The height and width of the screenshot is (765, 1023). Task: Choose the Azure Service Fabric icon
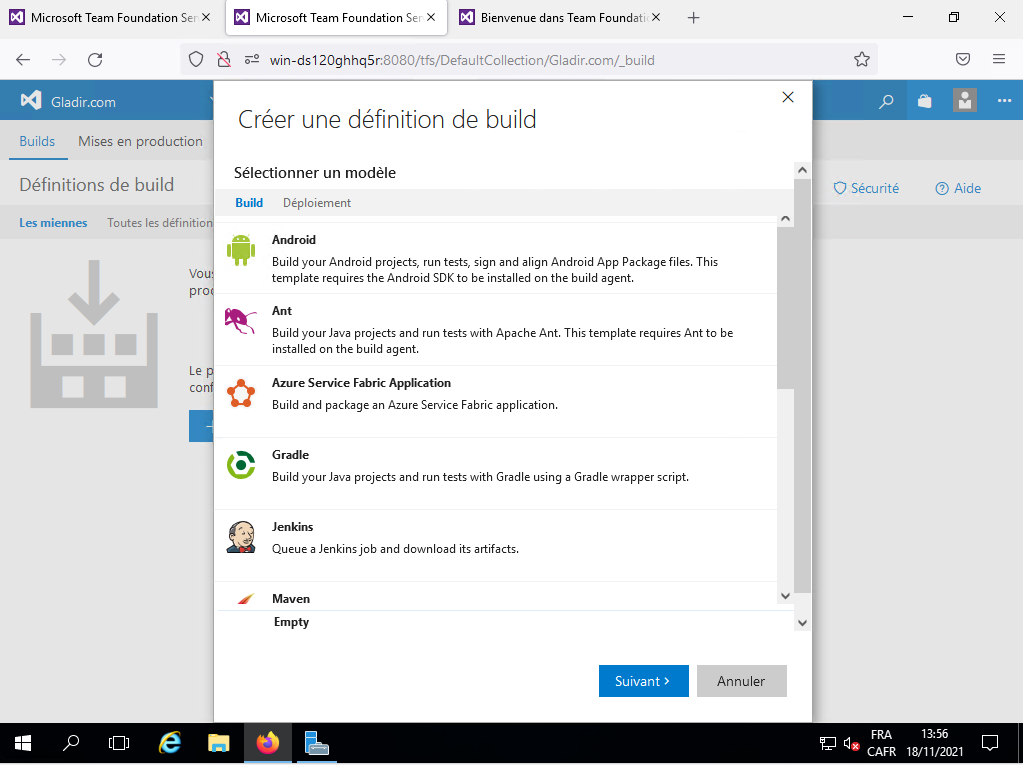click(x=241, y=393)
